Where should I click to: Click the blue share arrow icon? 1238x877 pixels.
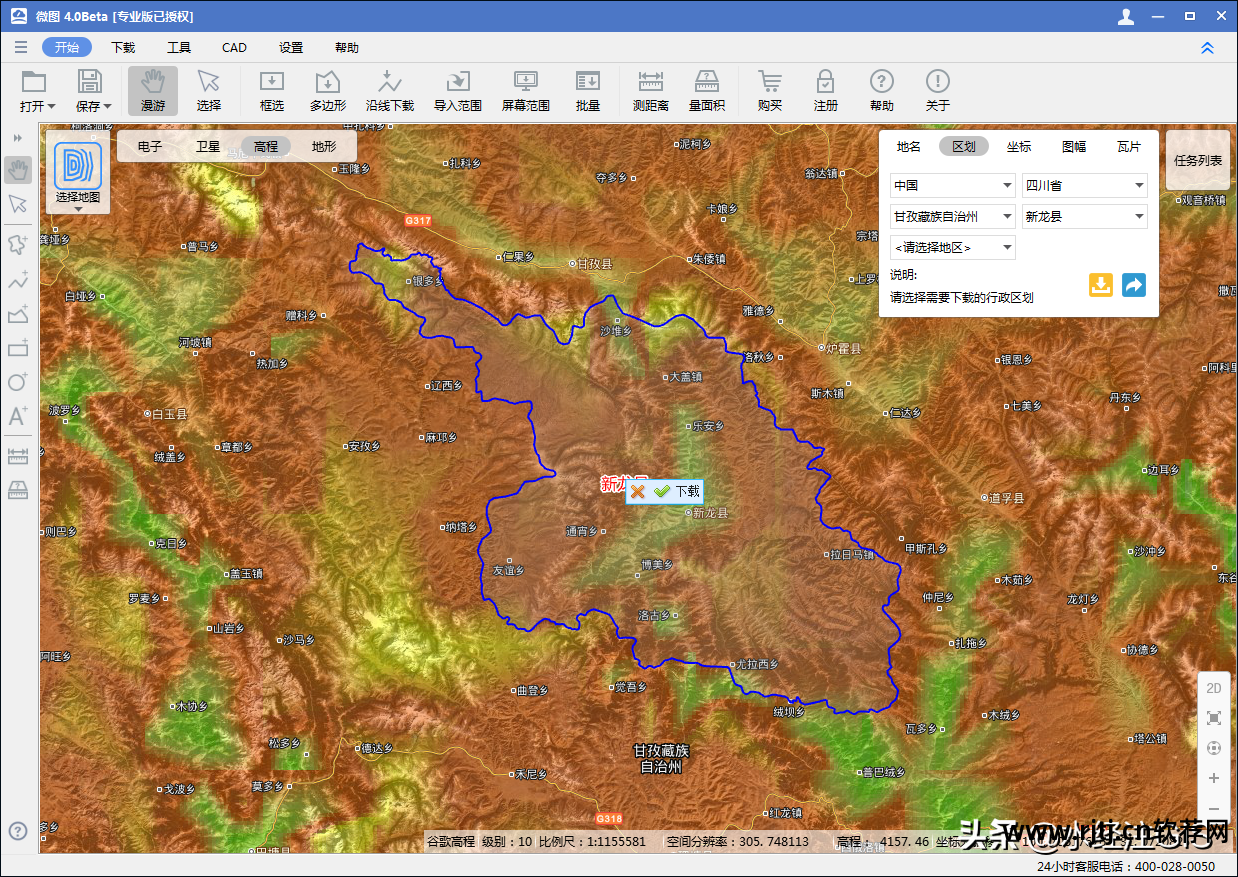(1134, 285)
